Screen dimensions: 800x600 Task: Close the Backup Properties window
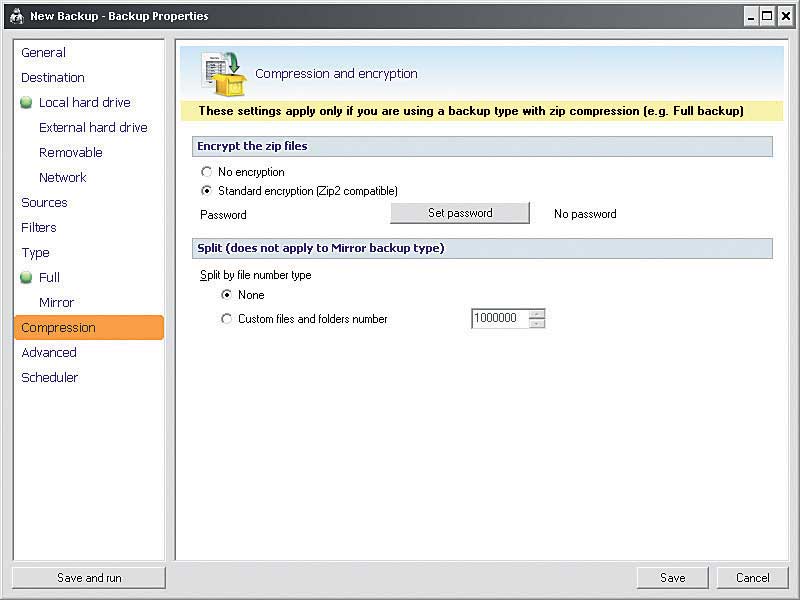click(785, 16)
